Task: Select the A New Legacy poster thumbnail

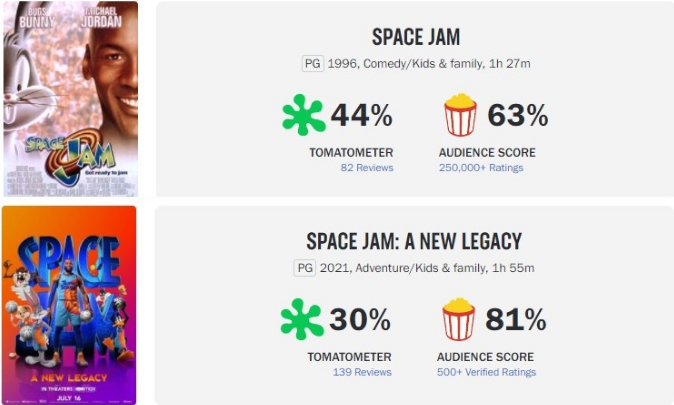Action: [x=69, y=305]
